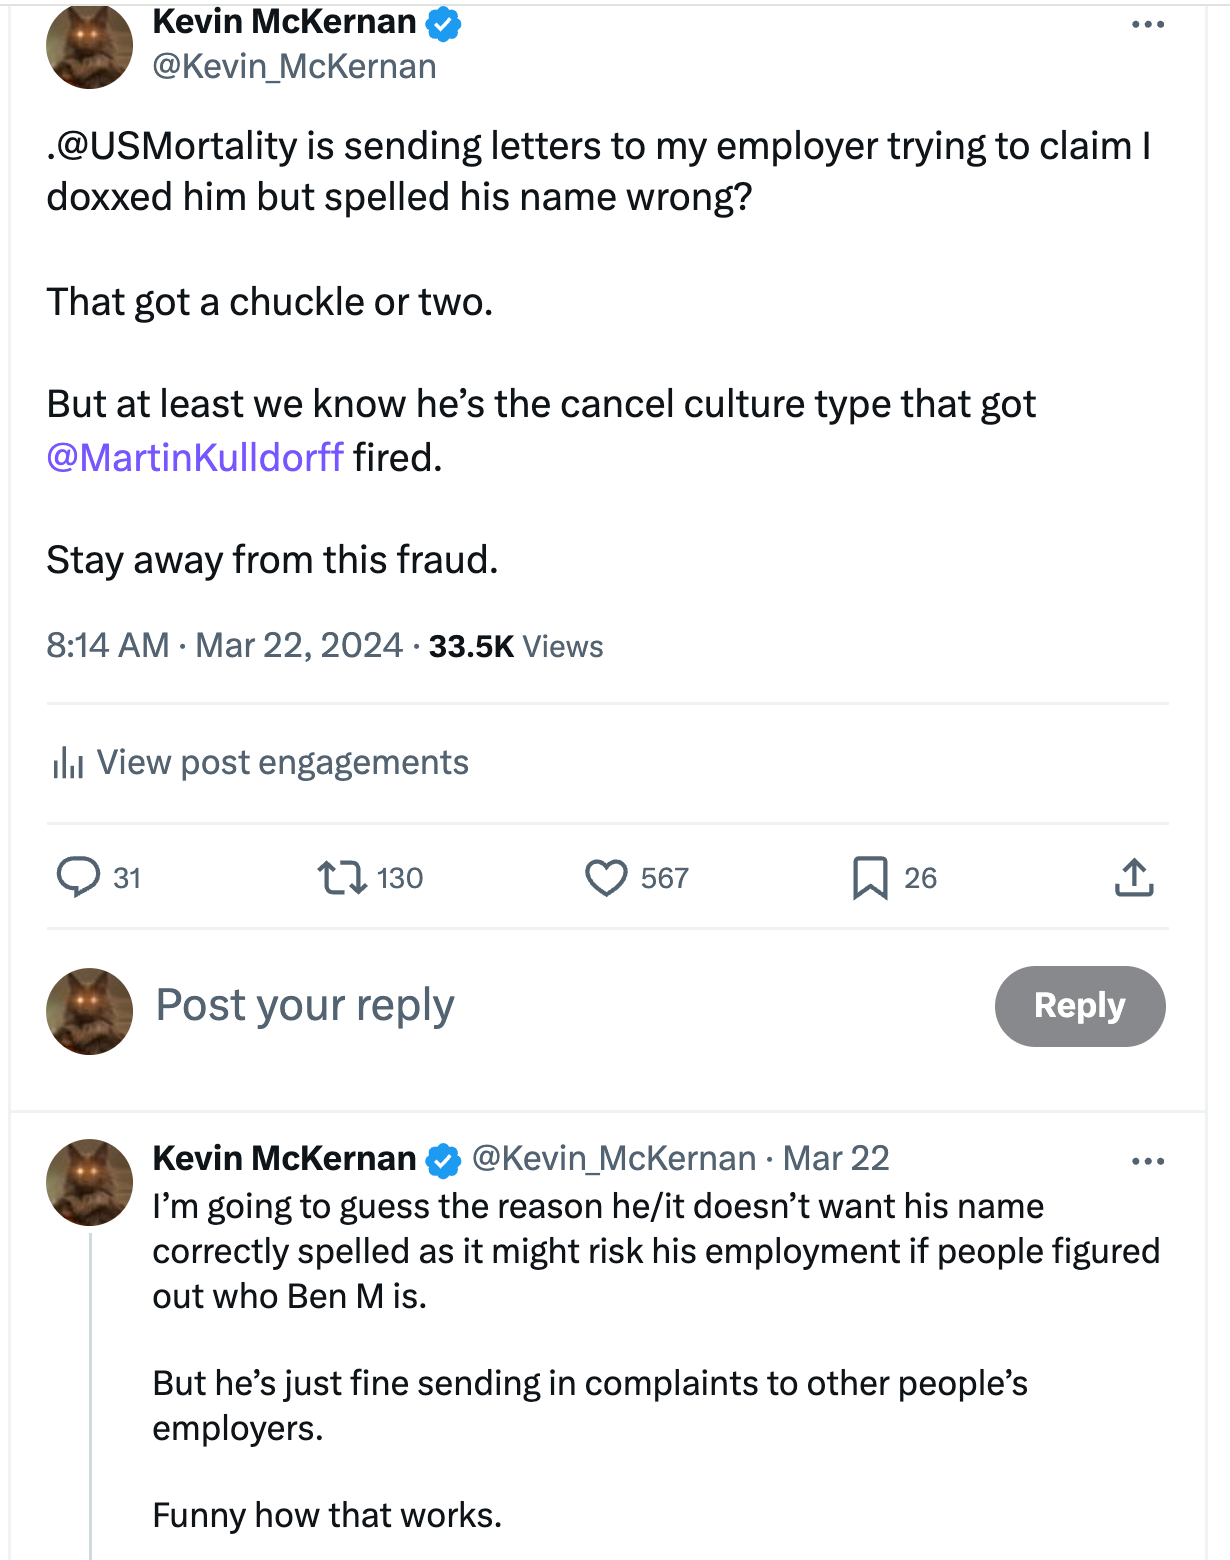Open the share post icon

click(1134, 878)
